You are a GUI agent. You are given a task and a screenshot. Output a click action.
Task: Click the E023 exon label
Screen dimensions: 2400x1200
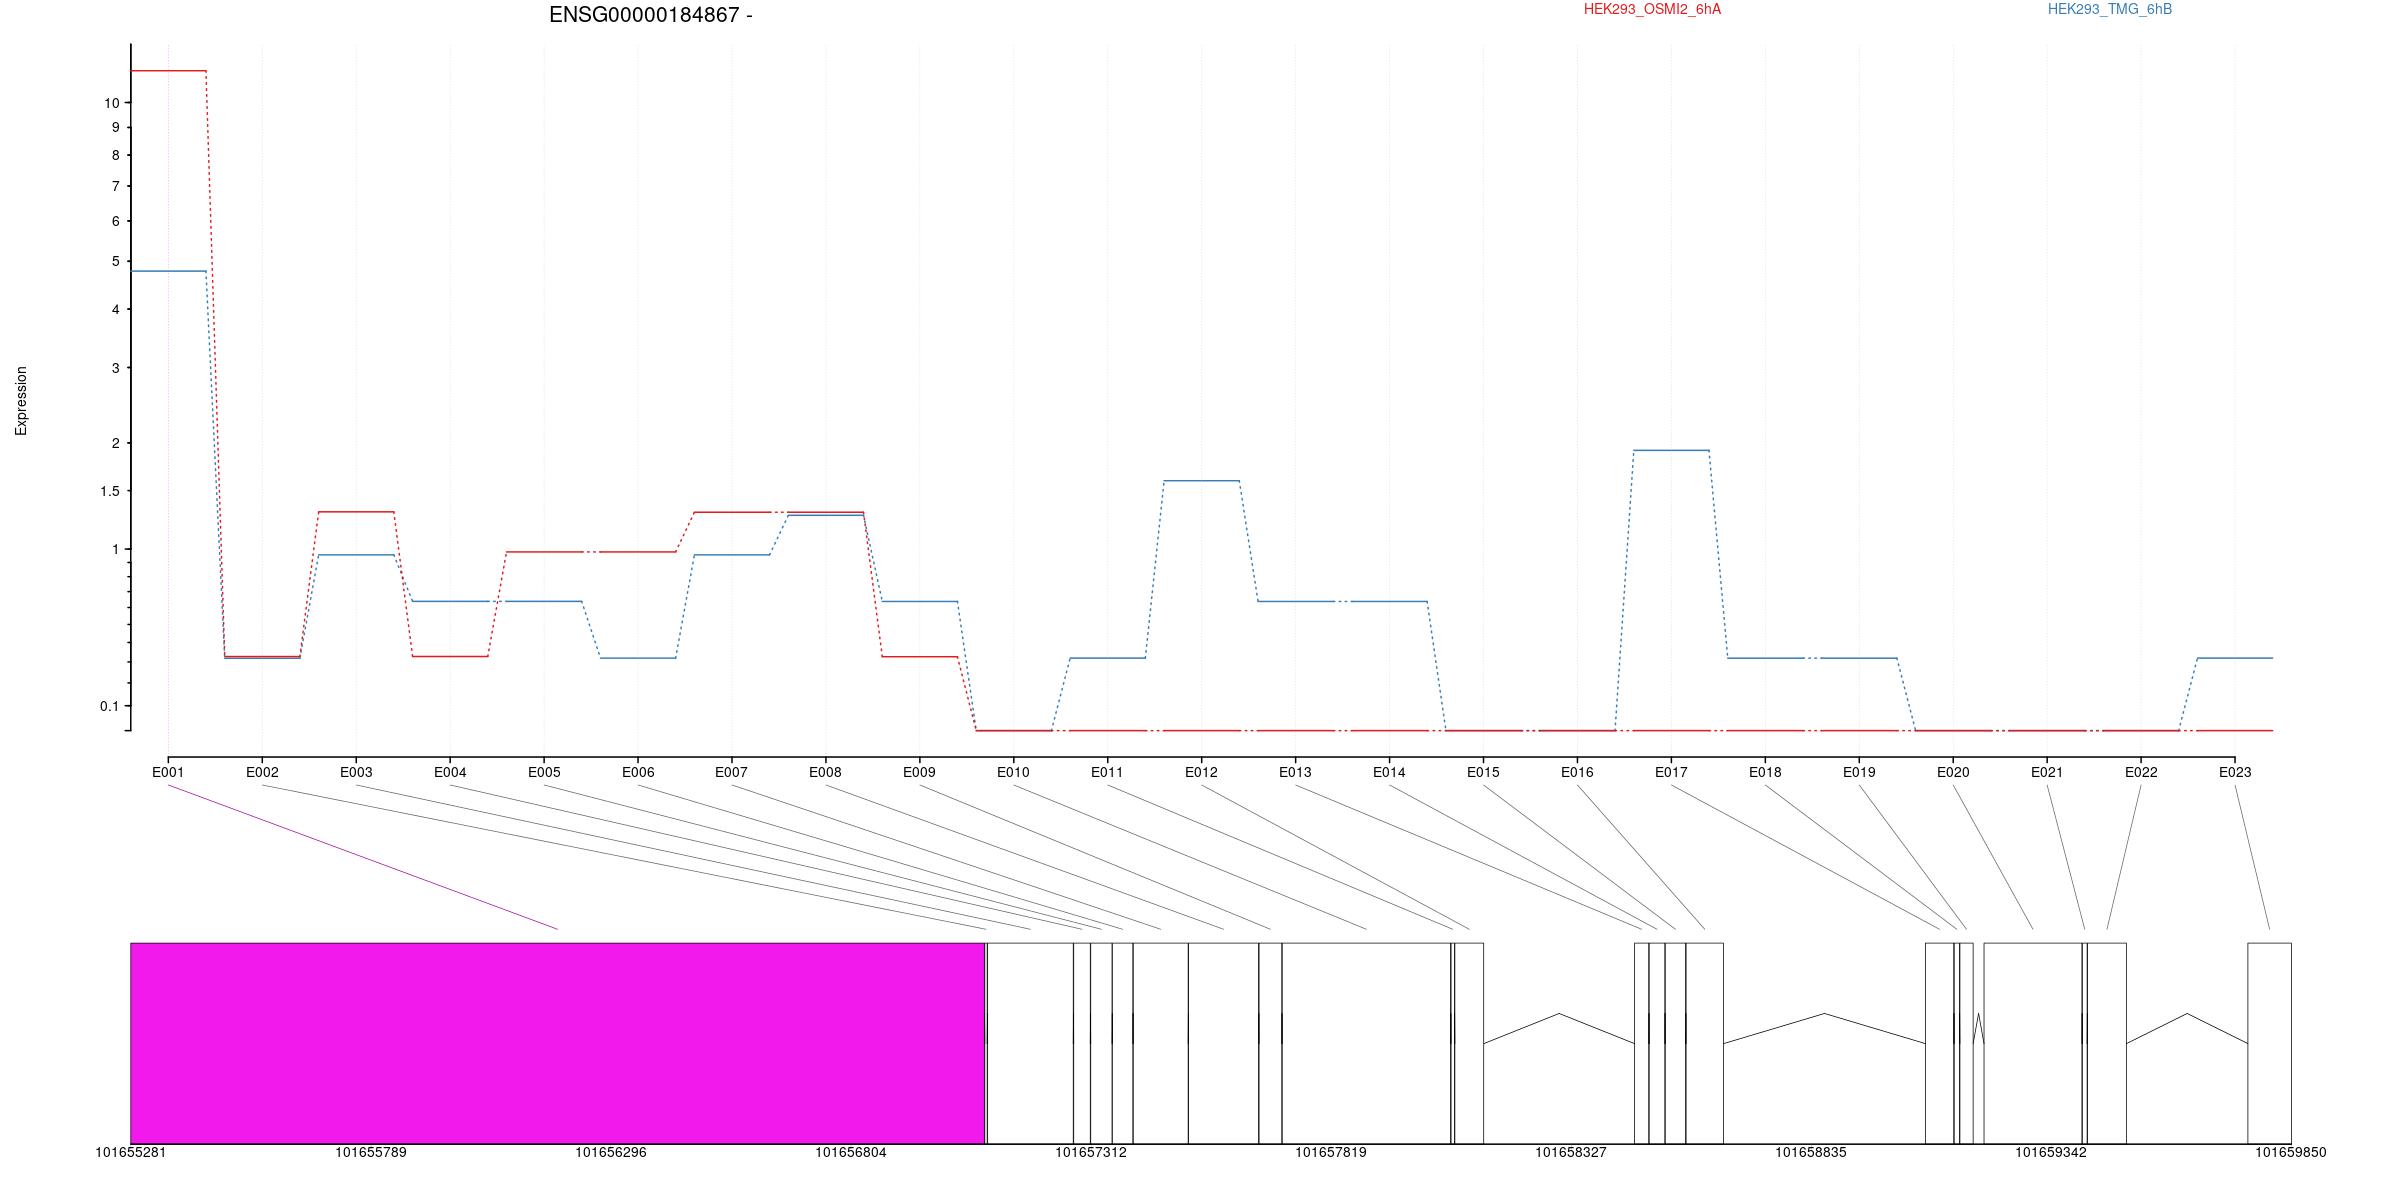pos(2235,772)
